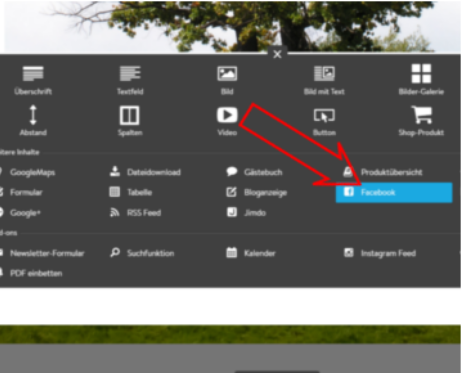462x373 pixels.
Task: Insert a Shop-Produkt element
Action: (421, 121)
